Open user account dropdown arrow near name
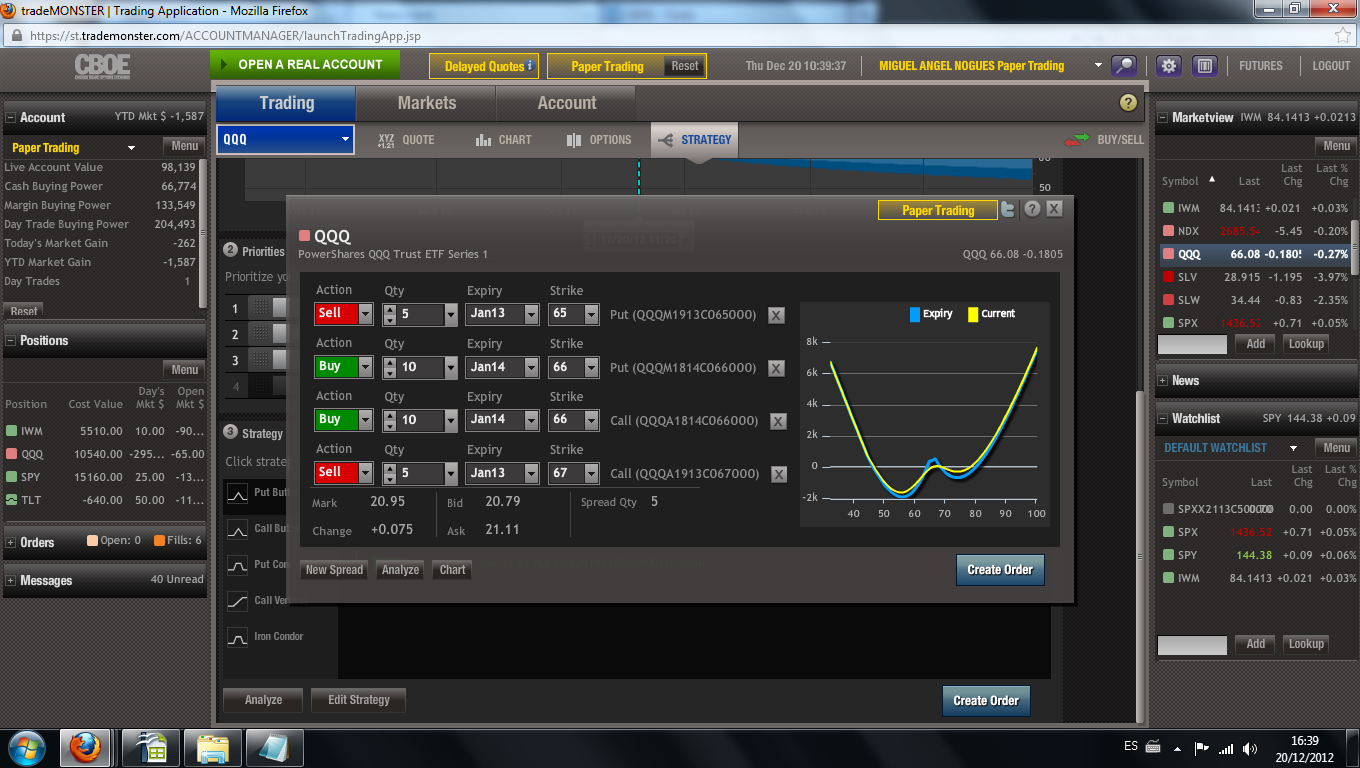Viewport: 1360px width, 768px height. [1098, 66]
